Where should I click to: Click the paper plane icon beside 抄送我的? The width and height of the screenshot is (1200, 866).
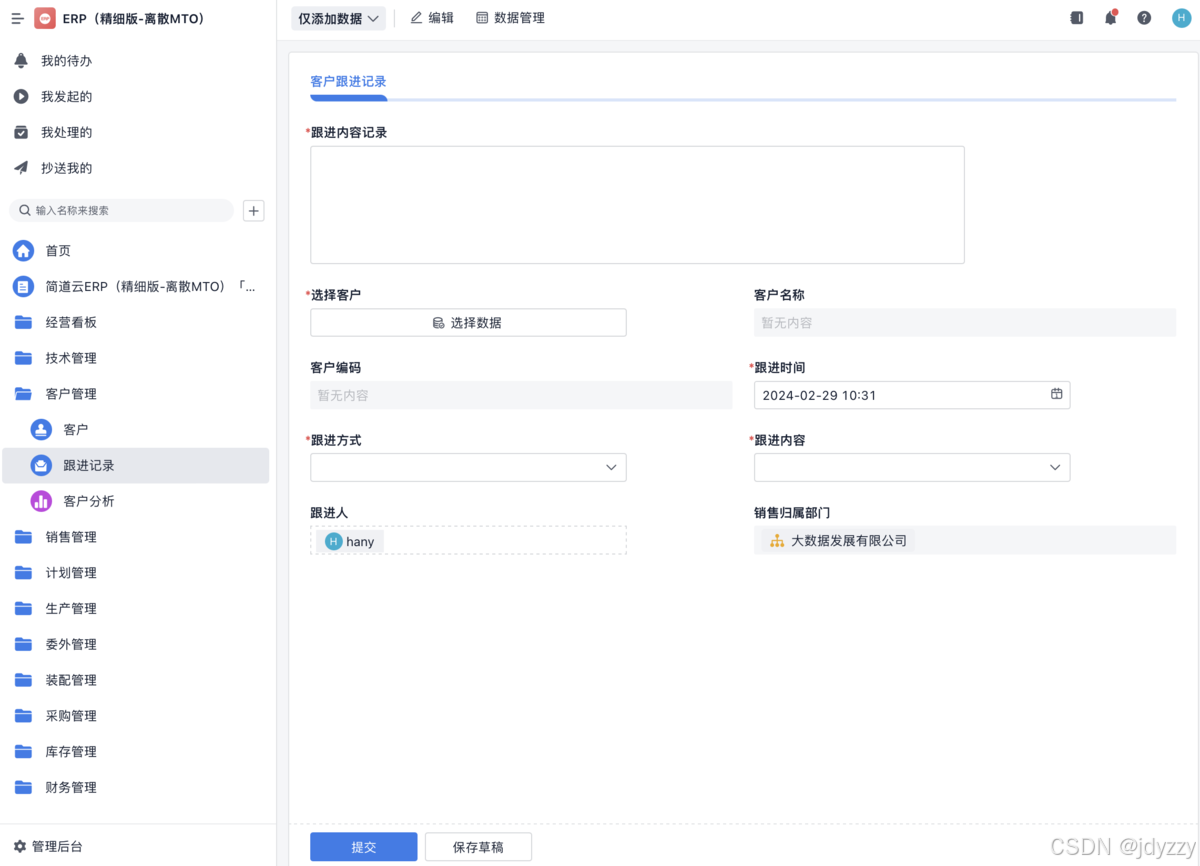[x=21, y=168]
